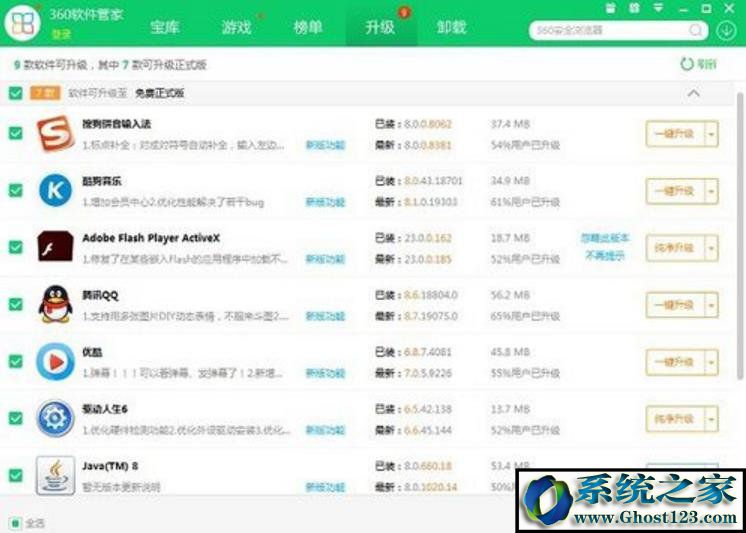746x533 pixels.
Task: Open 新版功能 link for Java(TM) 8
Action: click(325, 487)
